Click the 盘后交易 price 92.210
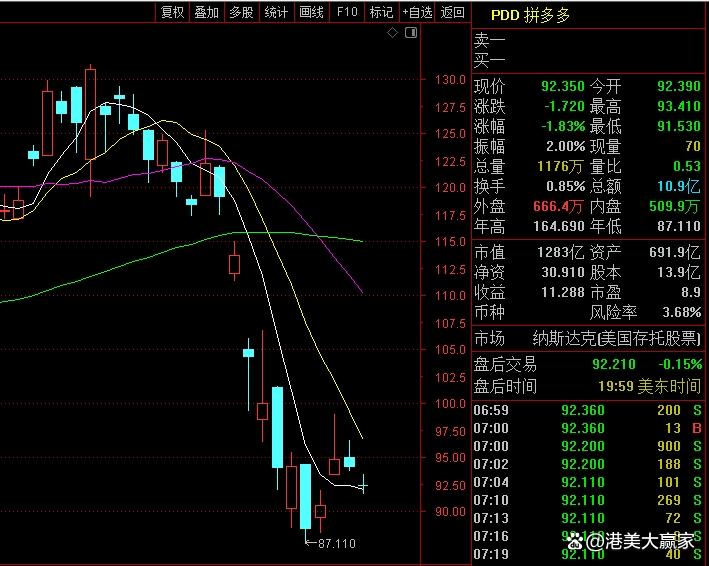The image size is (709, 566). pos(614,364)
